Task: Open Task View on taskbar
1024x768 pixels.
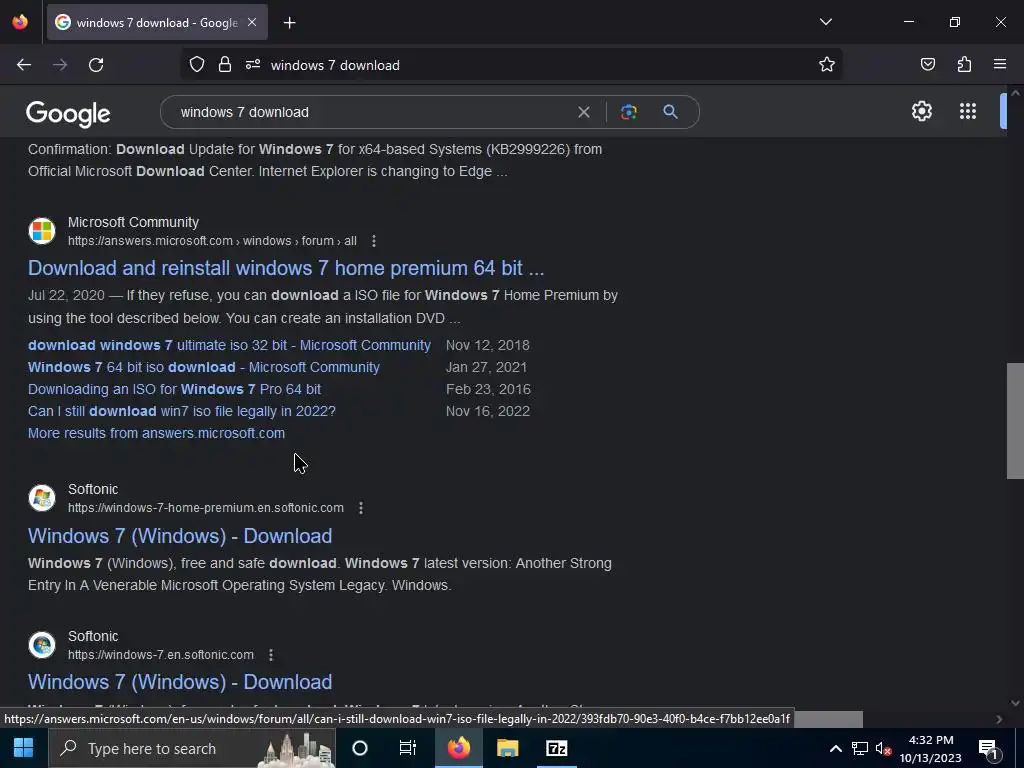Action: pyautogui.click(x=408, y=748)
